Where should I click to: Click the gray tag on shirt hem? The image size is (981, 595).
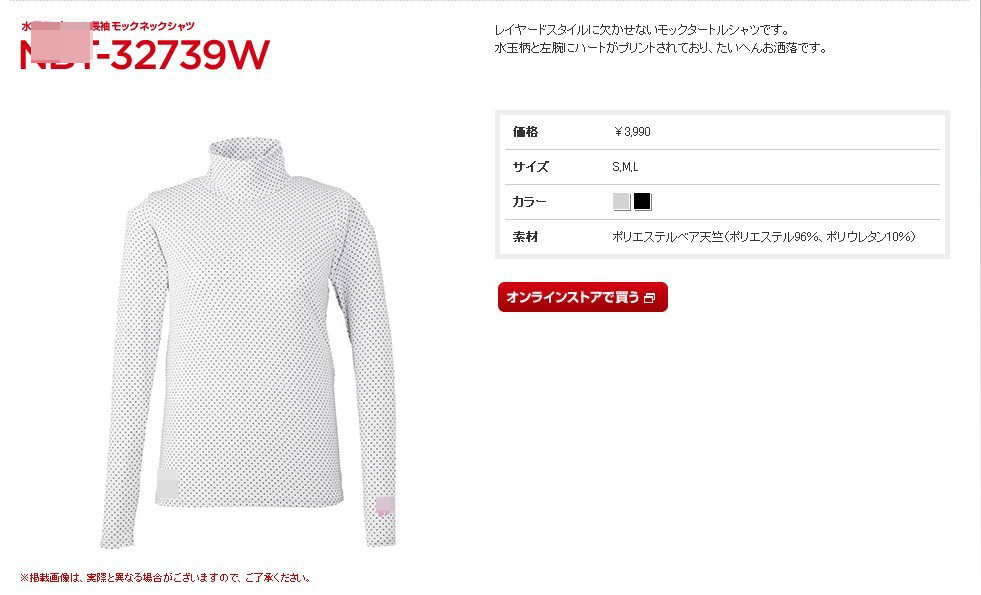click(168, 483)
